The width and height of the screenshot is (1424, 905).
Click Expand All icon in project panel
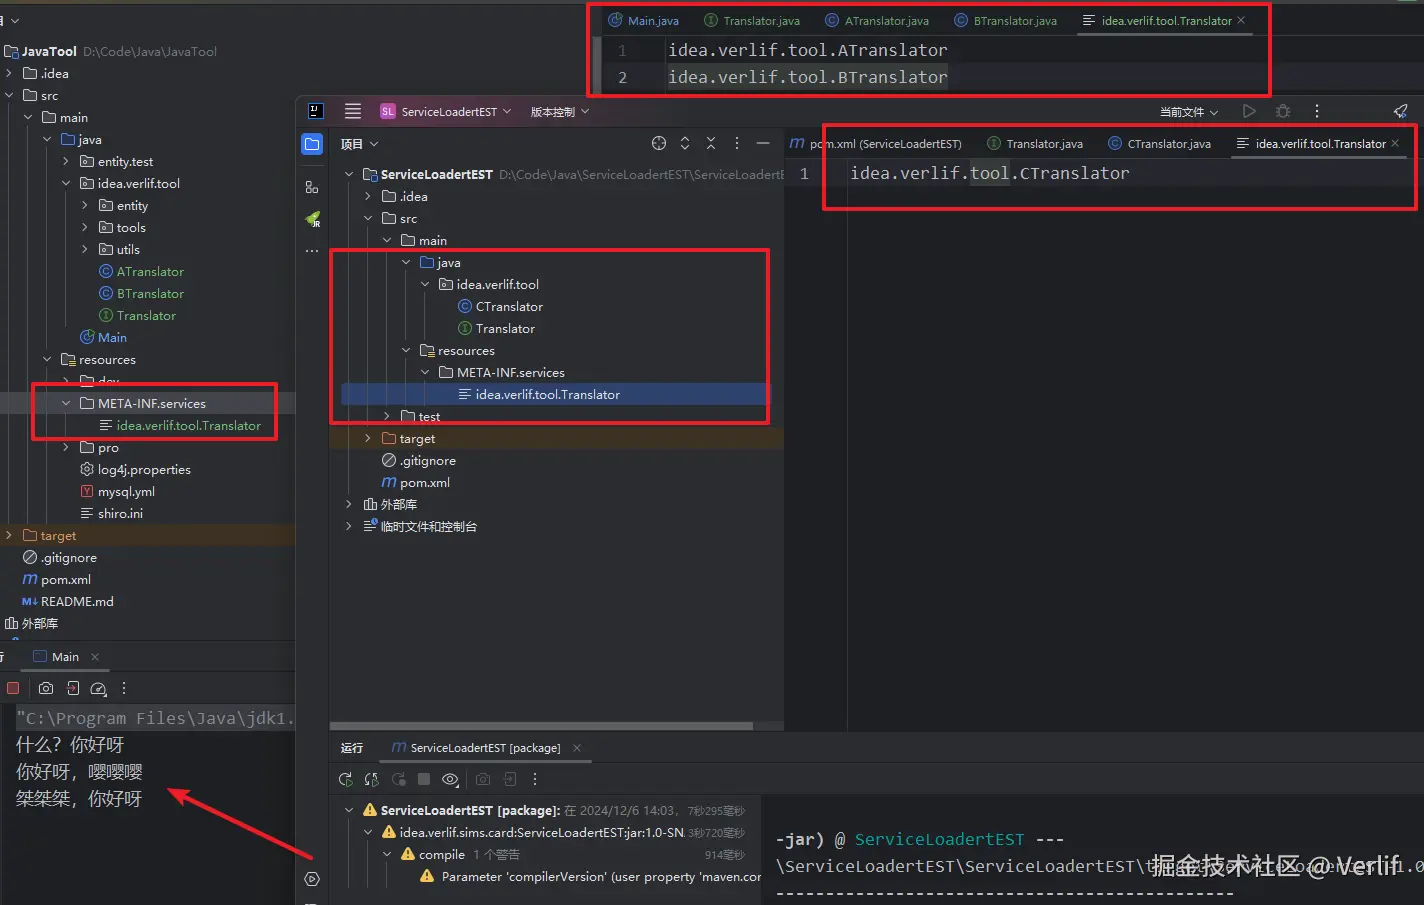pyautogui.click(x=685, y=143)
